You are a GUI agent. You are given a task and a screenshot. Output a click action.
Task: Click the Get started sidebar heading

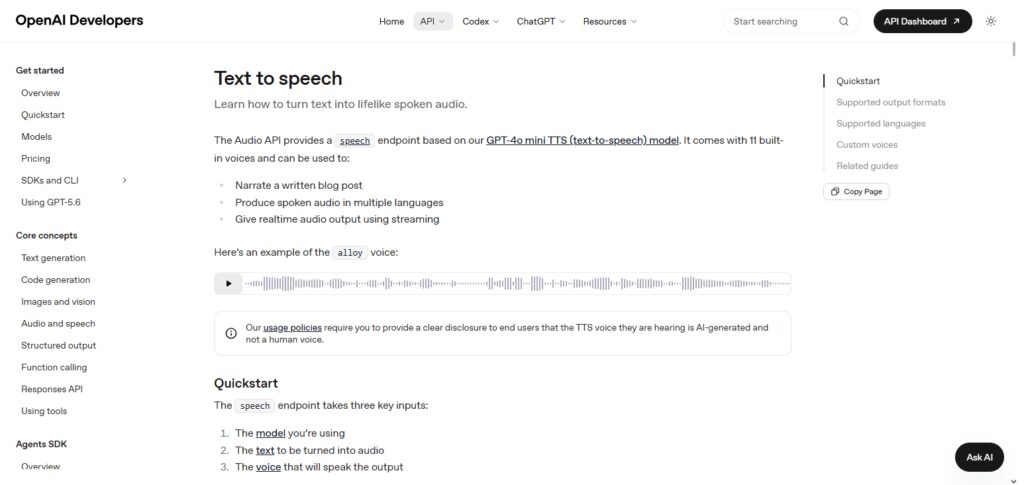[40, 70]
